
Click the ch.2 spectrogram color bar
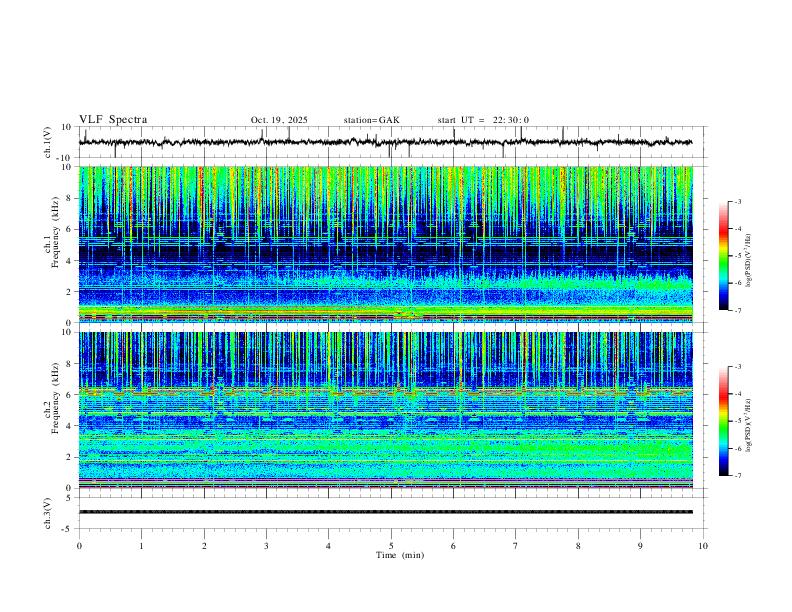(x=723, y=421)
